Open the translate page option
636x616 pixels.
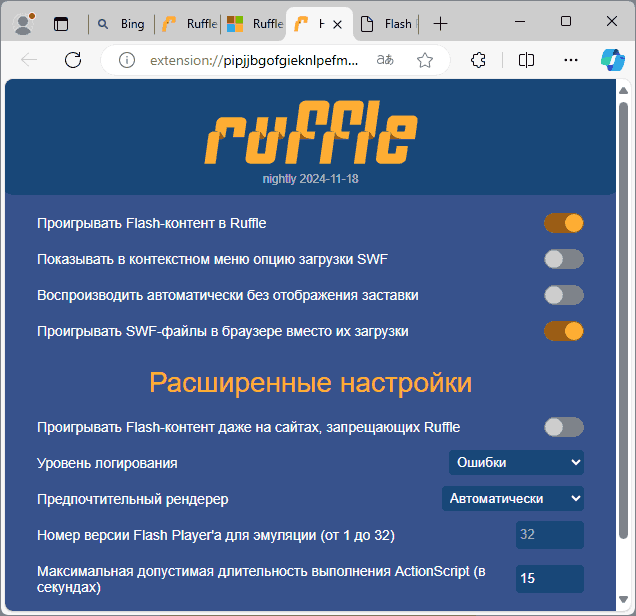coord(385,60)
